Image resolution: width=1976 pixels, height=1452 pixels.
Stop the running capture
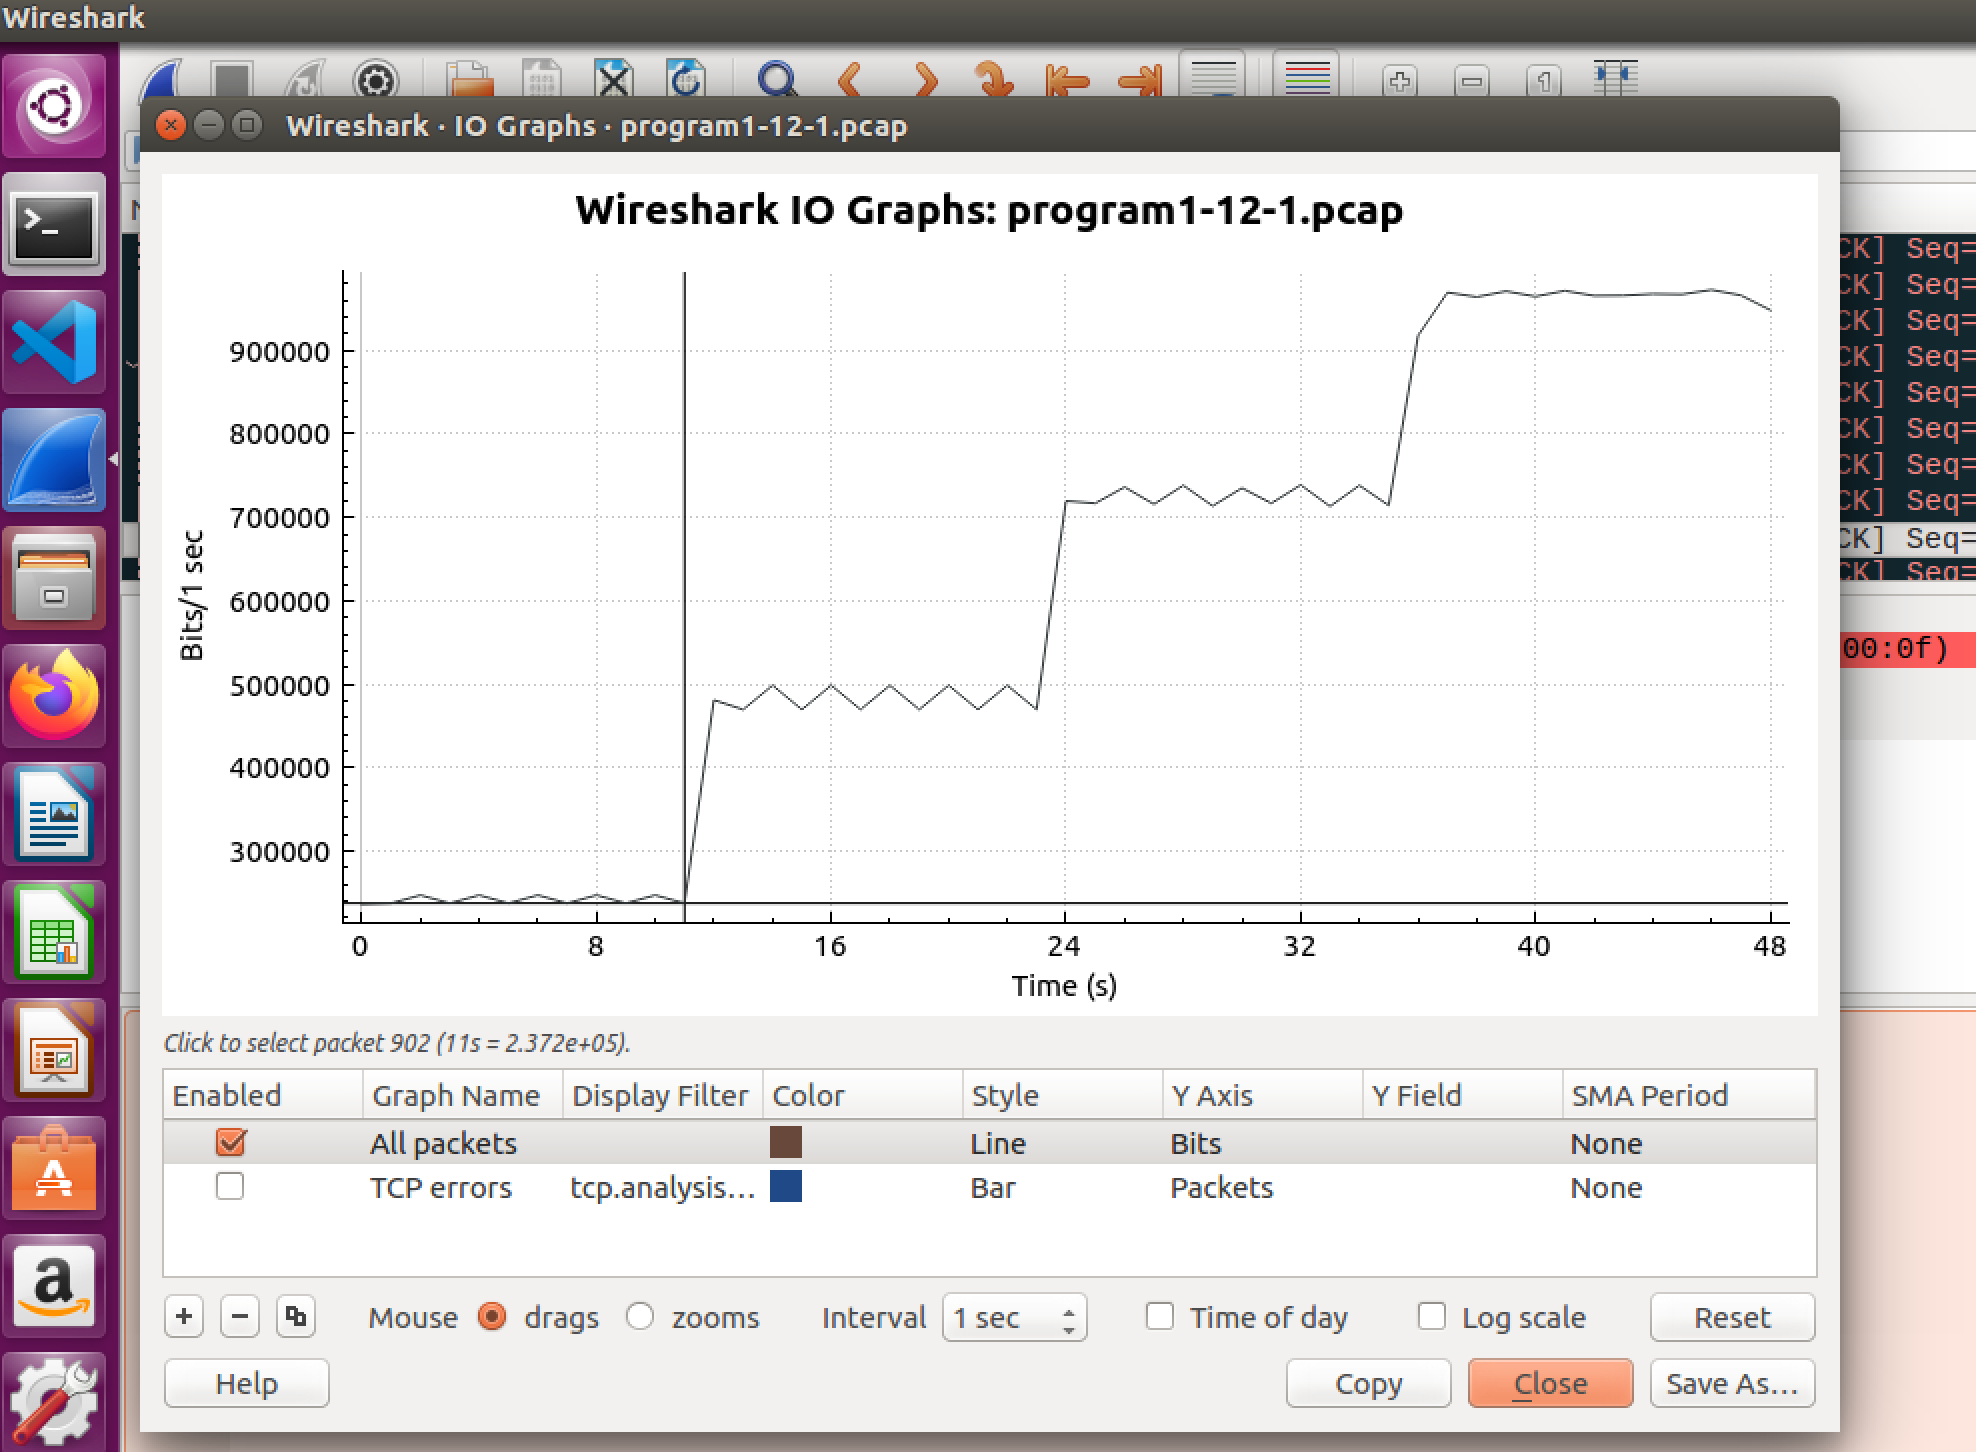(233, 77)
